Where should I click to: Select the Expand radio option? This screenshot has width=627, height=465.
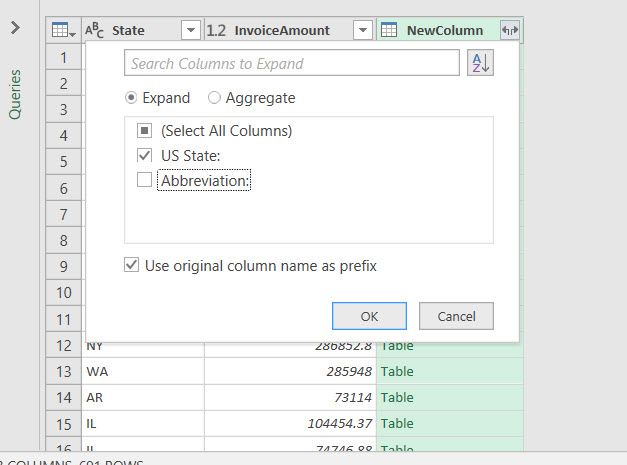pos(131,98)
